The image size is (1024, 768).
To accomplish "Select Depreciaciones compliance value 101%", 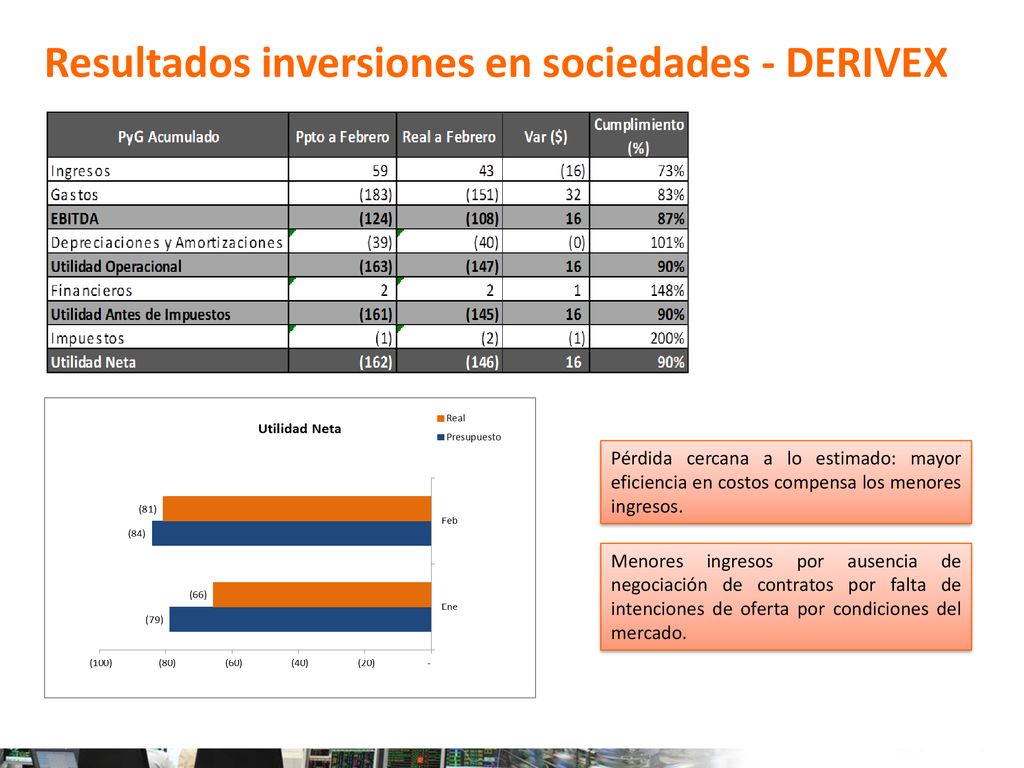I will point(667,243).
